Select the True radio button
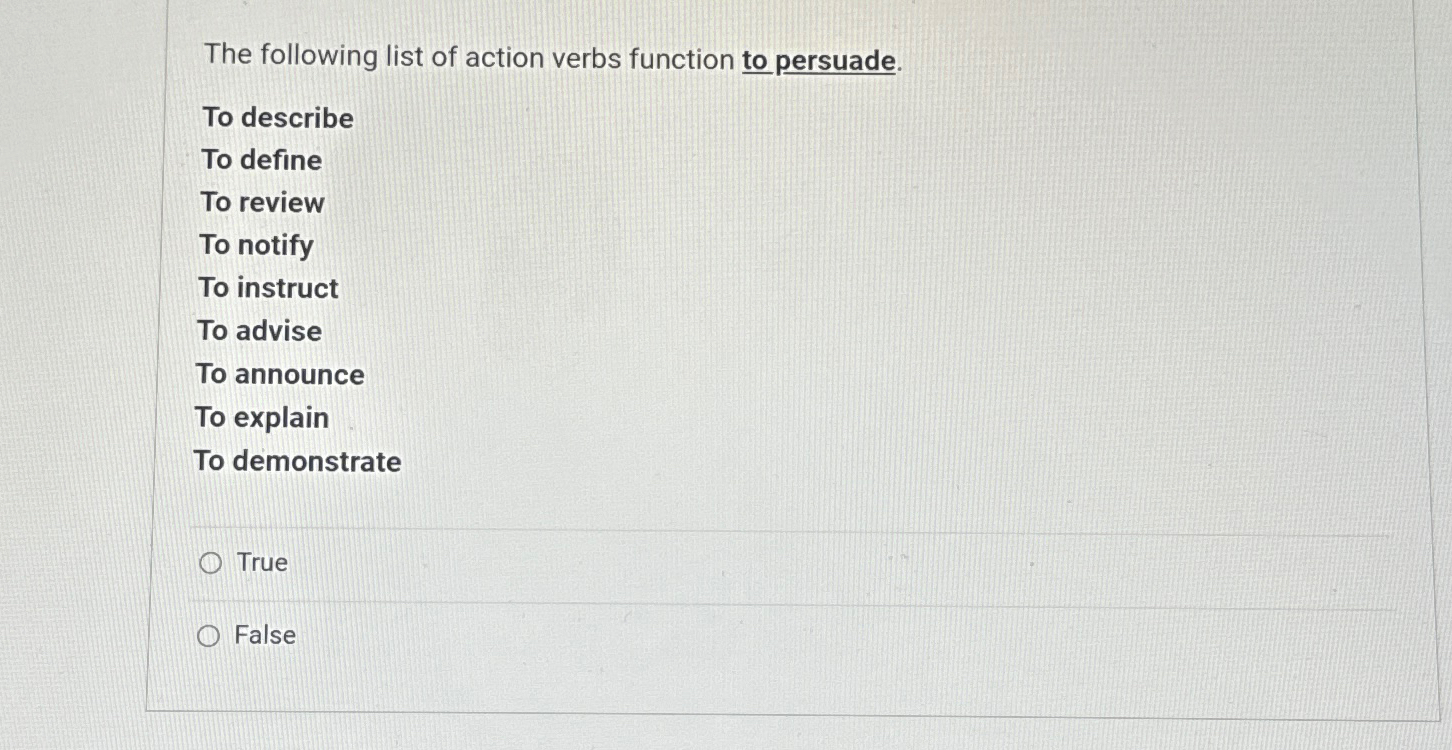 tap(209, 563)
